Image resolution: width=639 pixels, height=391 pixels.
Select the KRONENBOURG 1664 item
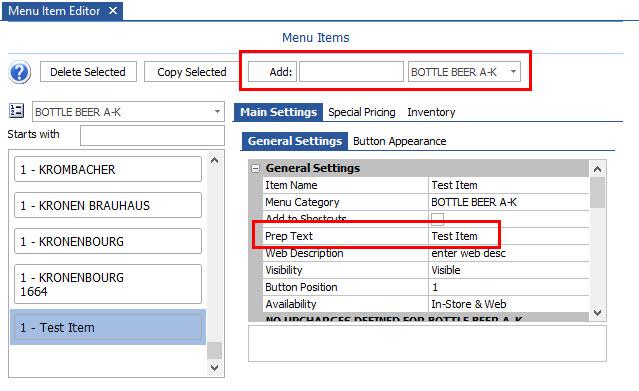tap(108, 284)
